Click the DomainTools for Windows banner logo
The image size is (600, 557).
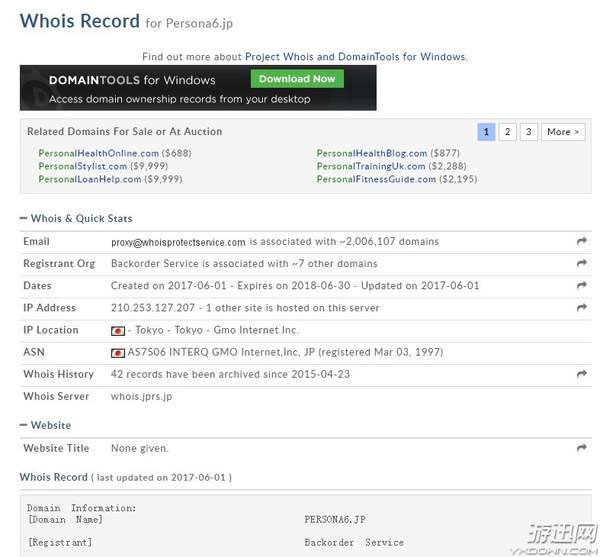(x=120, y=80)
